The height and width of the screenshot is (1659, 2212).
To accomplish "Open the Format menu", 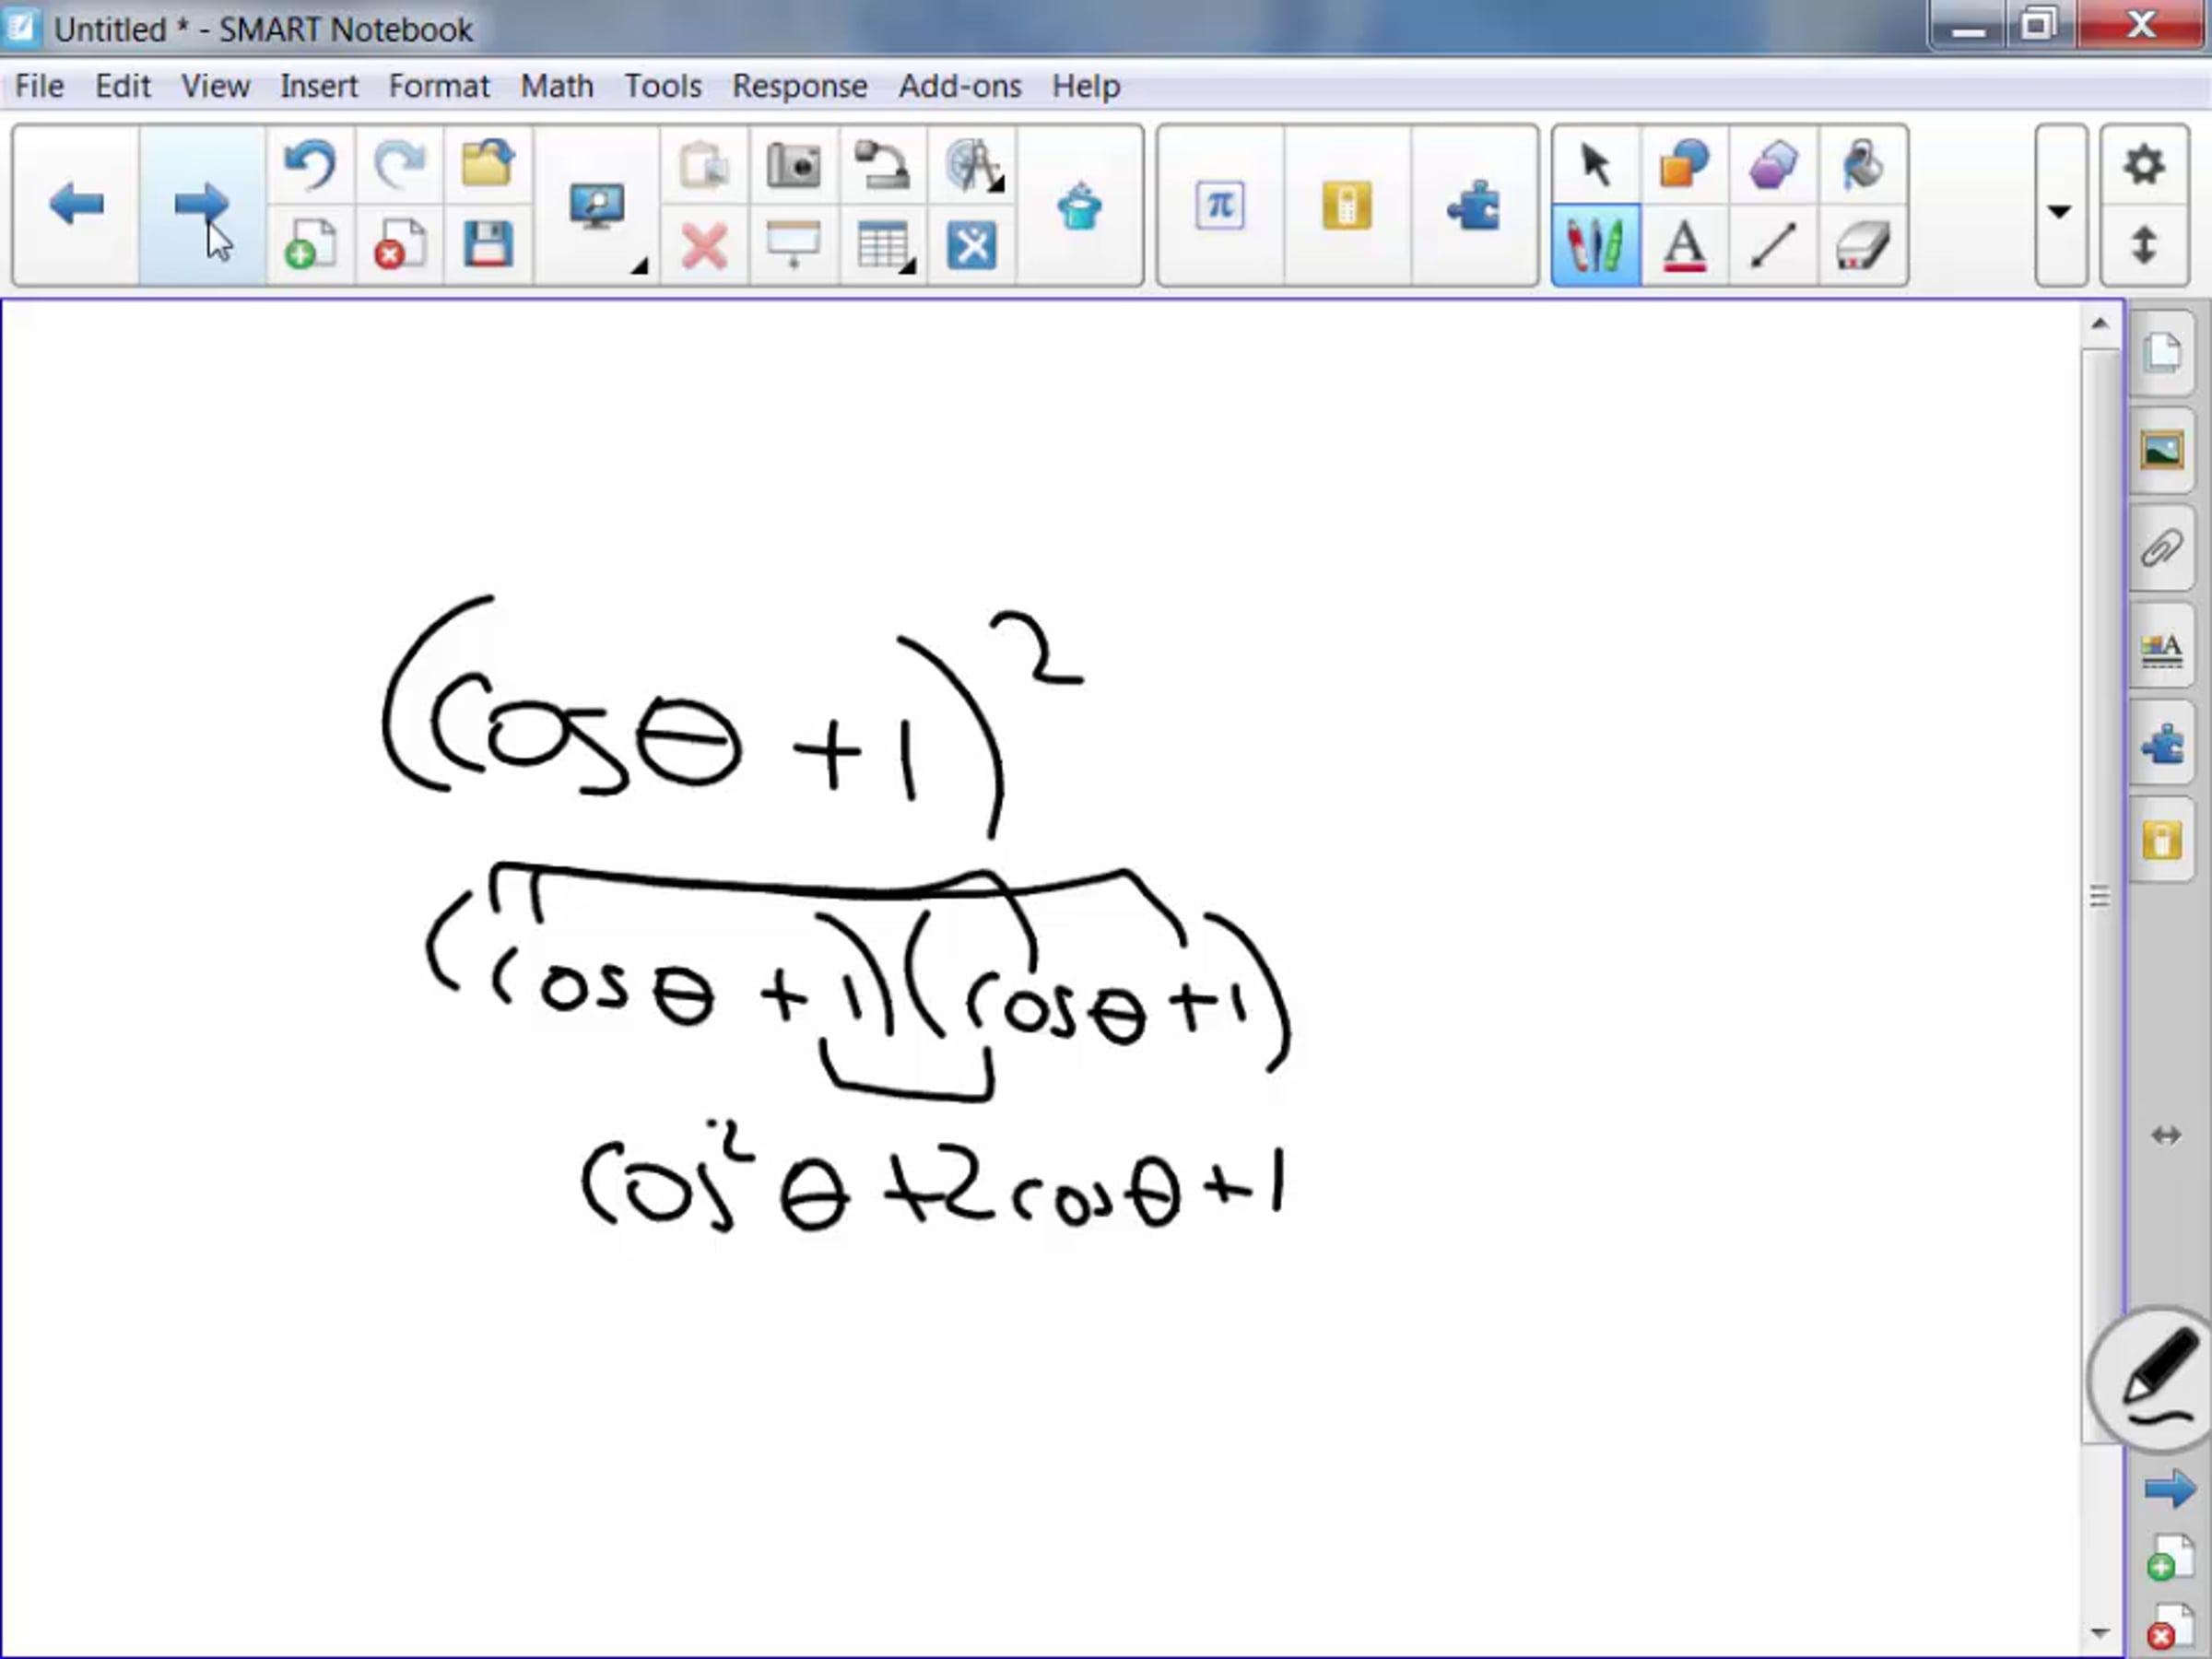I will click(x=439, y=86).
